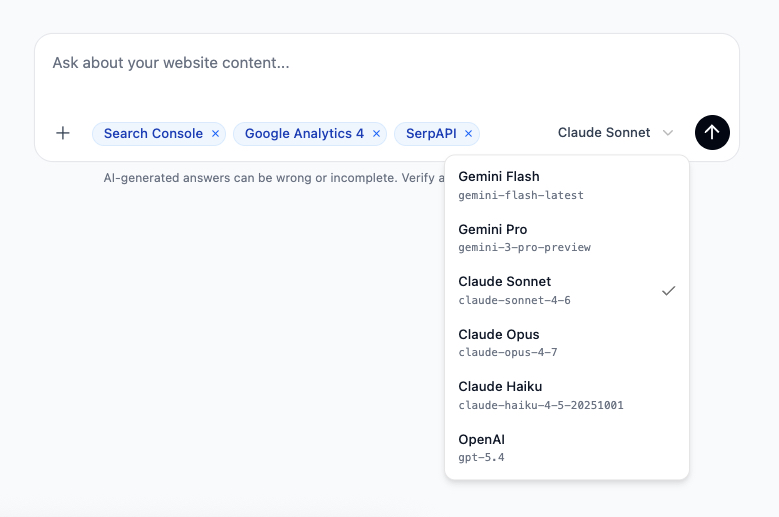Click the 'gpt-5.4' model ID text

pos(481,457)
